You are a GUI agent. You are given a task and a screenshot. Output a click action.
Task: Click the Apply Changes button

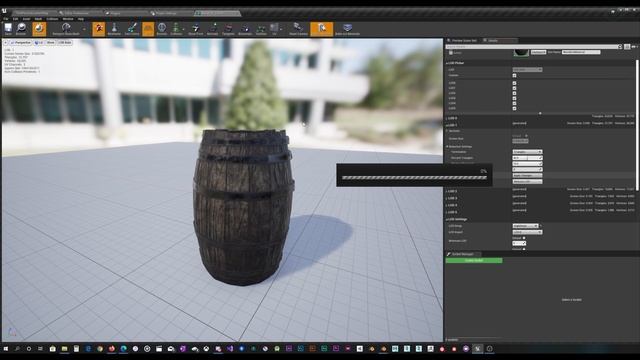[x=527, y=176]
